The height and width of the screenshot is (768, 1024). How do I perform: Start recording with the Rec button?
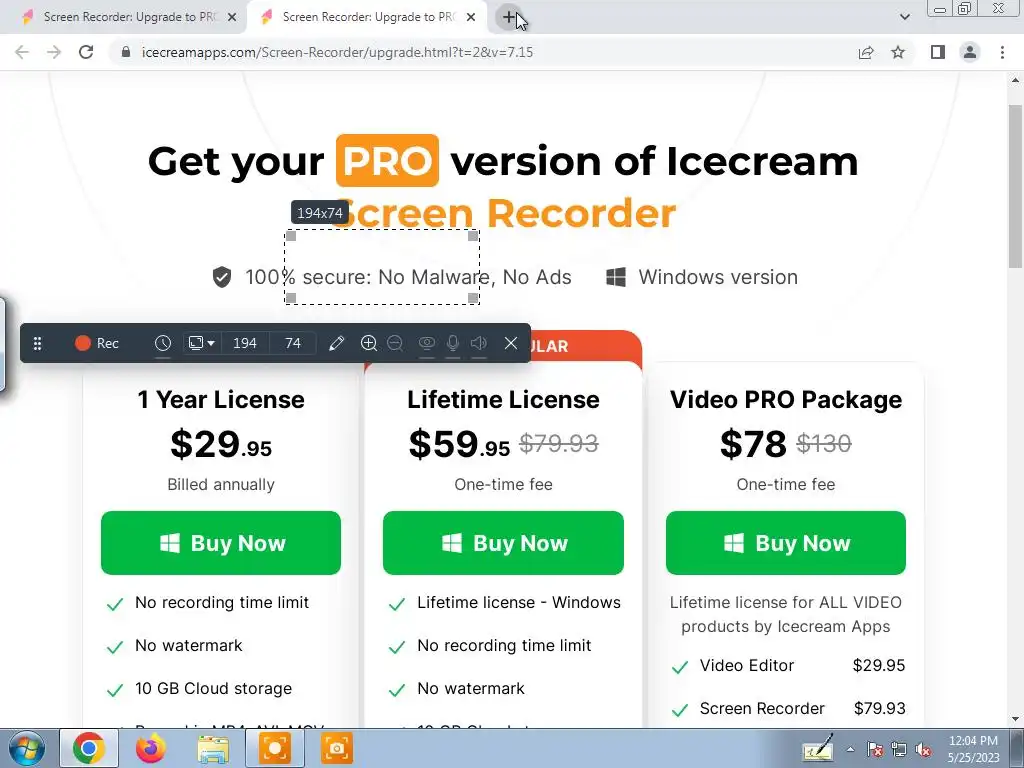point(97,343)
